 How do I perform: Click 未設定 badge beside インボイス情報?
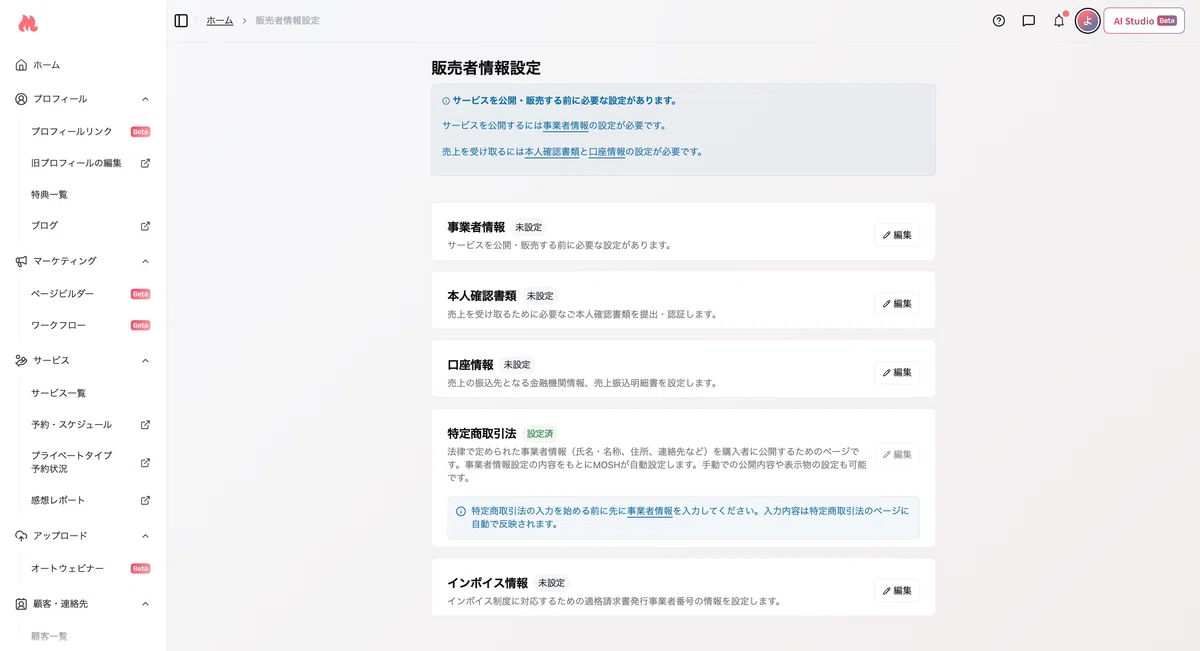[x=551, y=583]
